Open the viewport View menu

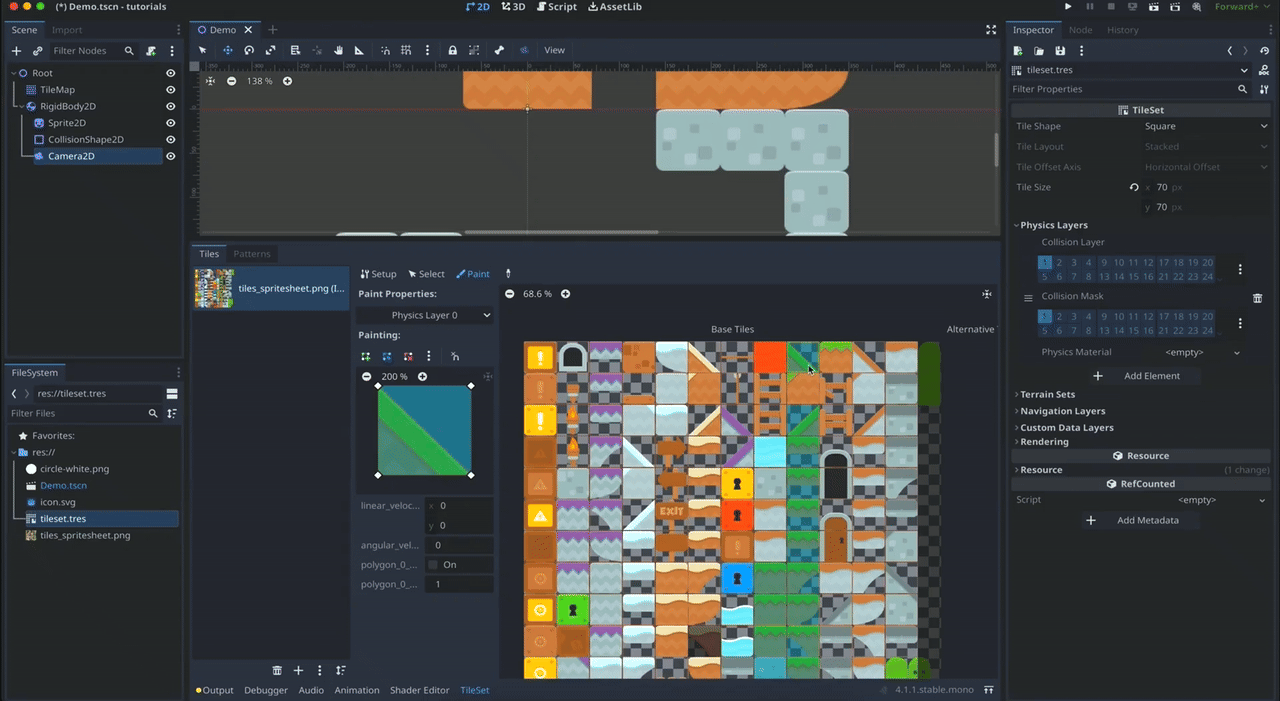click(554, 50)
